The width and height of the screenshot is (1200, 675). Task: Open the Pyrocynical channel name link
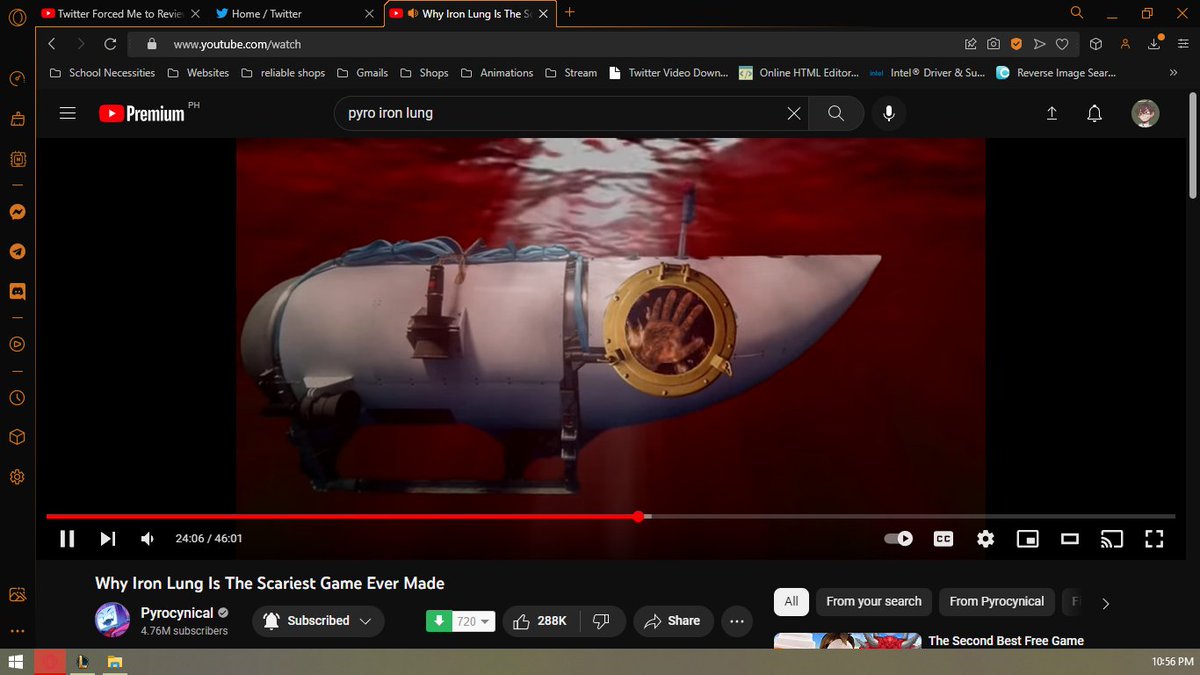(x=177, y=613)
